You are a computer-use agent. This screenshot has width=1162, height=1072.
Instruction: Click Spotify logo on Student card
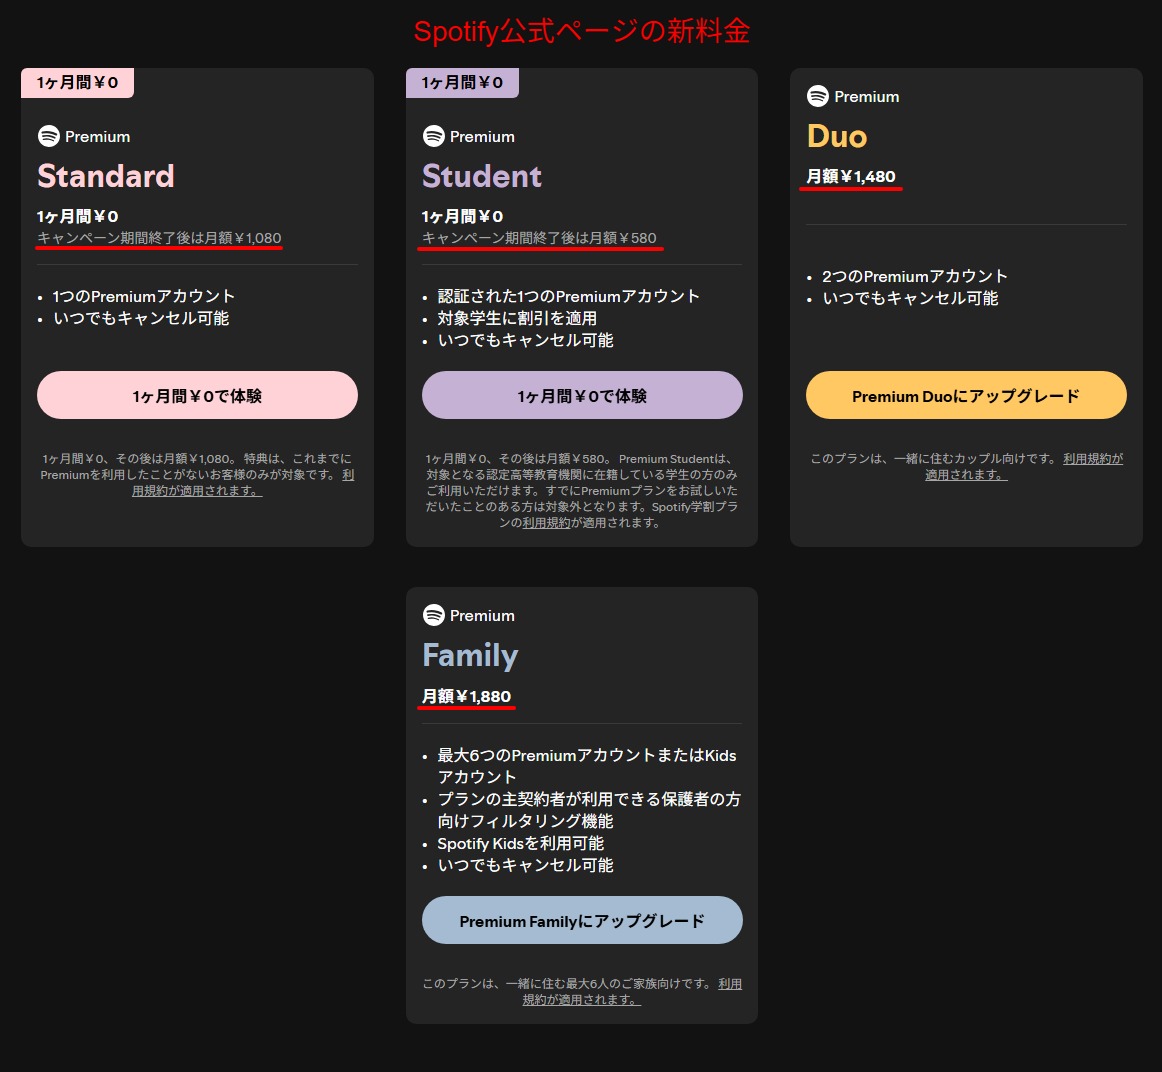click(434, 136)
